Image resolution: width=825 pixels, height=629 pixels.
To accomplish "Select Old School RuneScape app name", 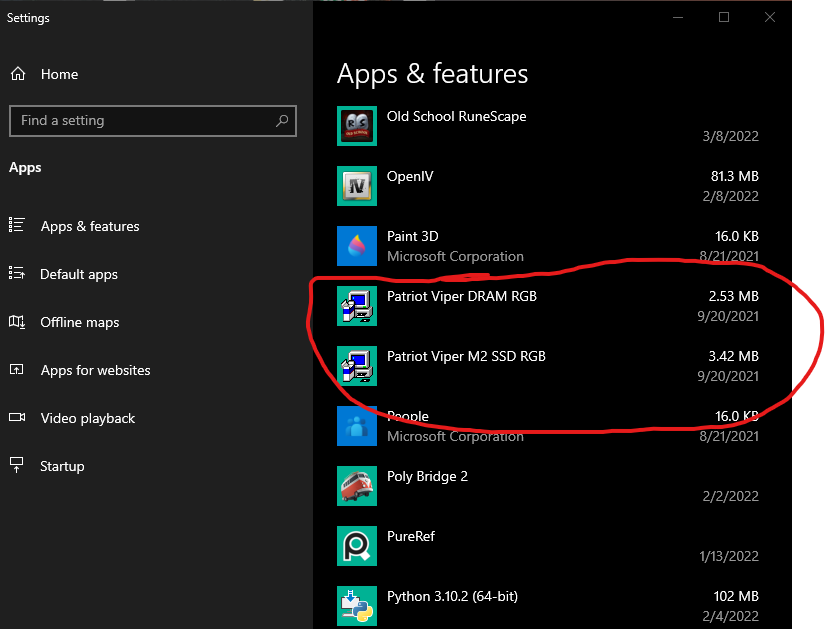I will coord(457,116).
